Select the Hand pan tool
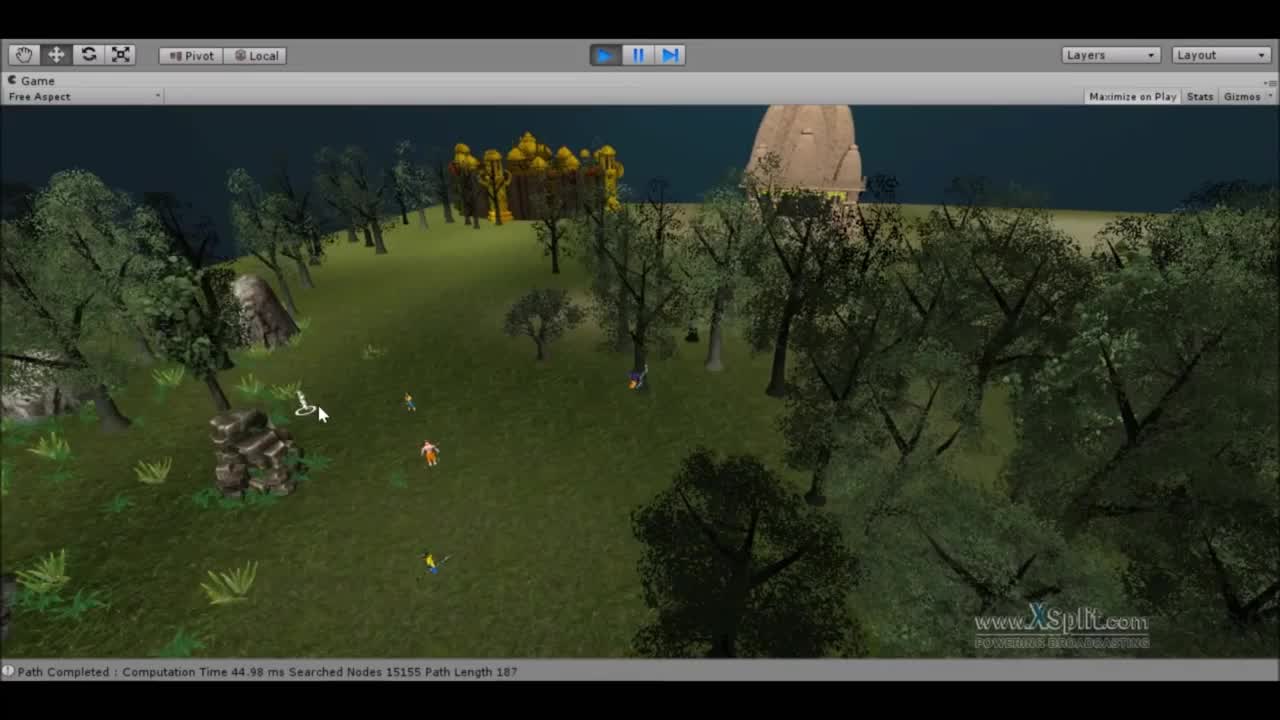The image size is (1280, 720). pos(24,54)
